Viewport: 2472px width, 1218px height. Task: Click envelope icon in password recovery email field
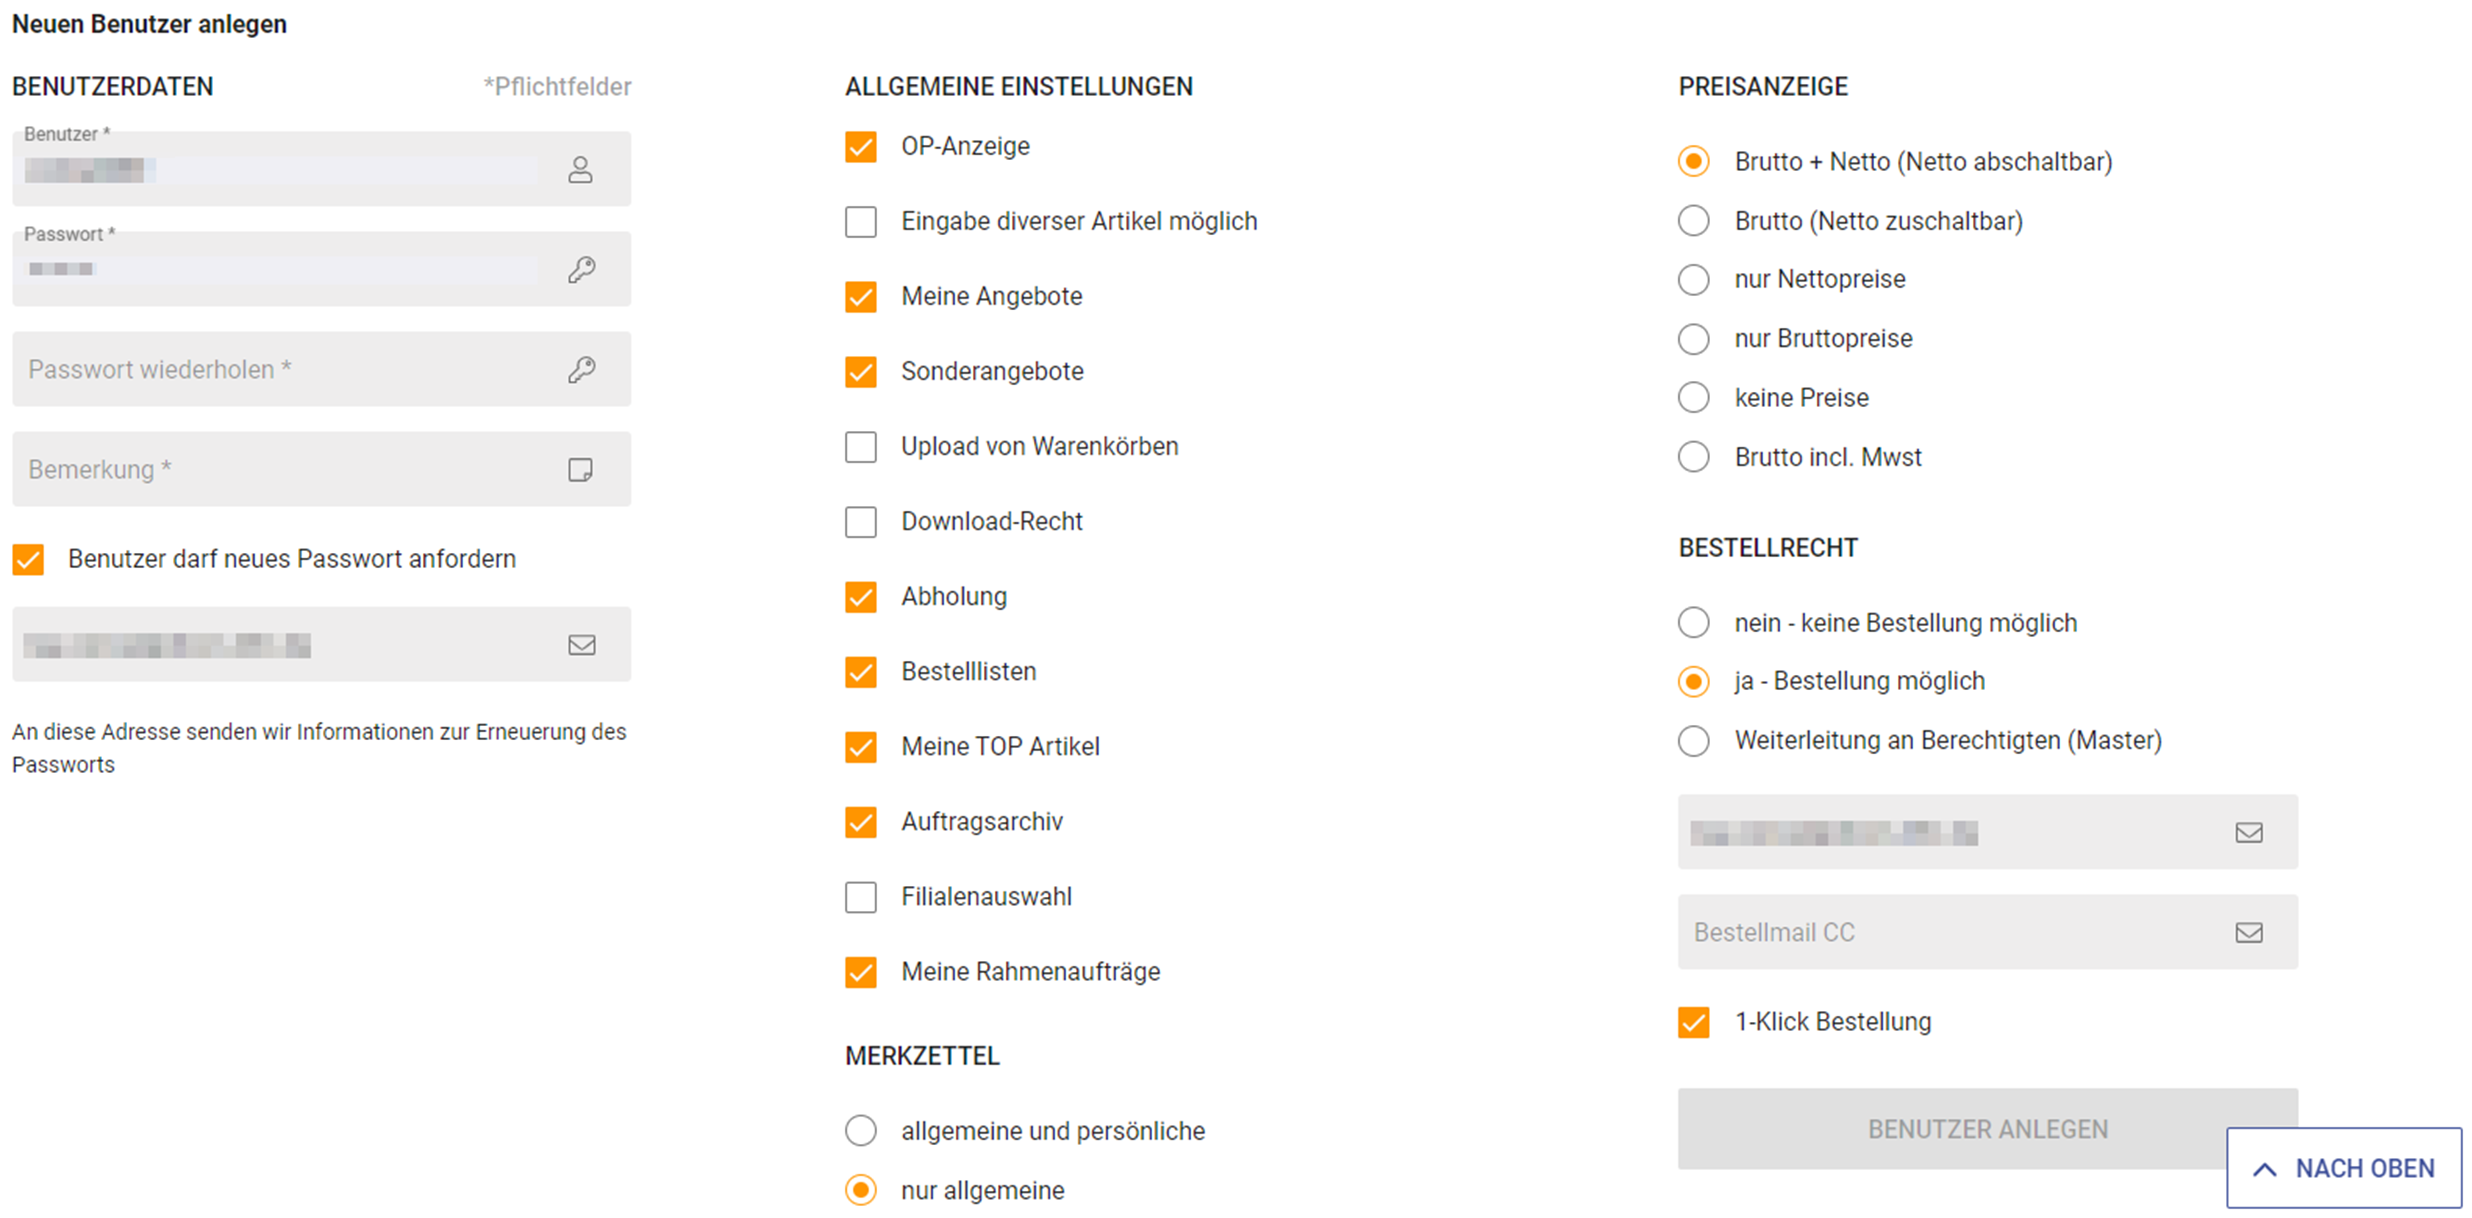point(582,645)
